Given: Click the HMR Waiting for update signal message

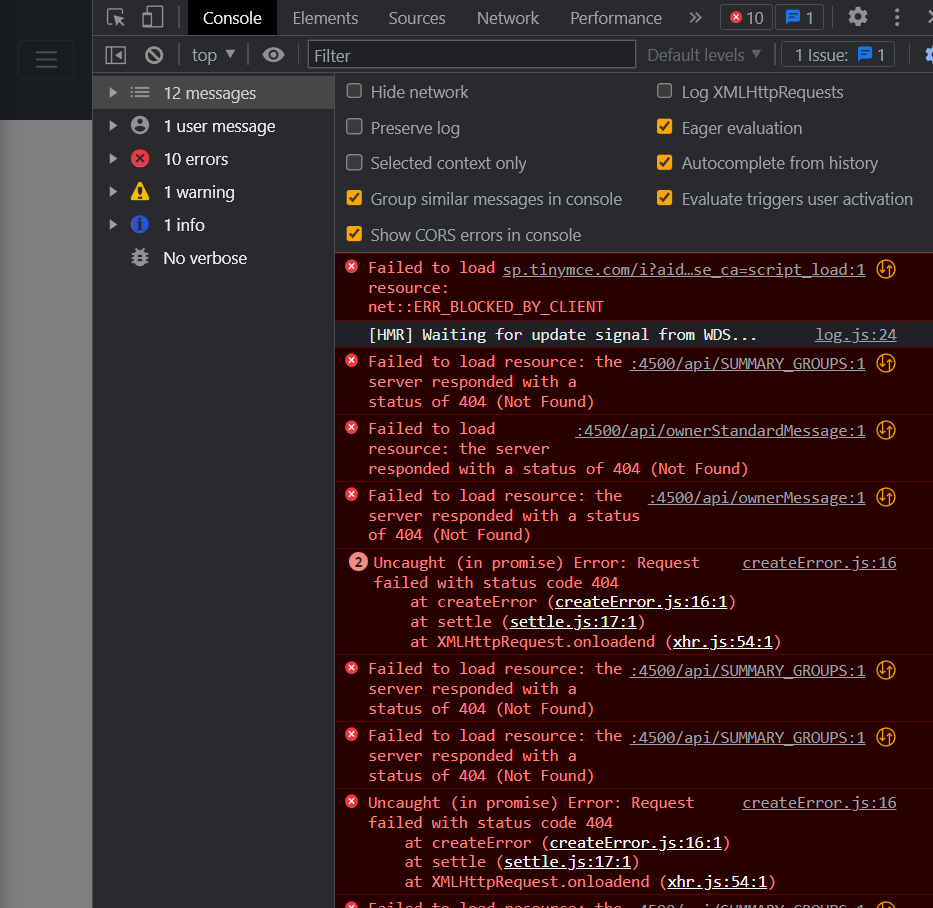Looking at the screenshot, I should (x=562, y=334).
